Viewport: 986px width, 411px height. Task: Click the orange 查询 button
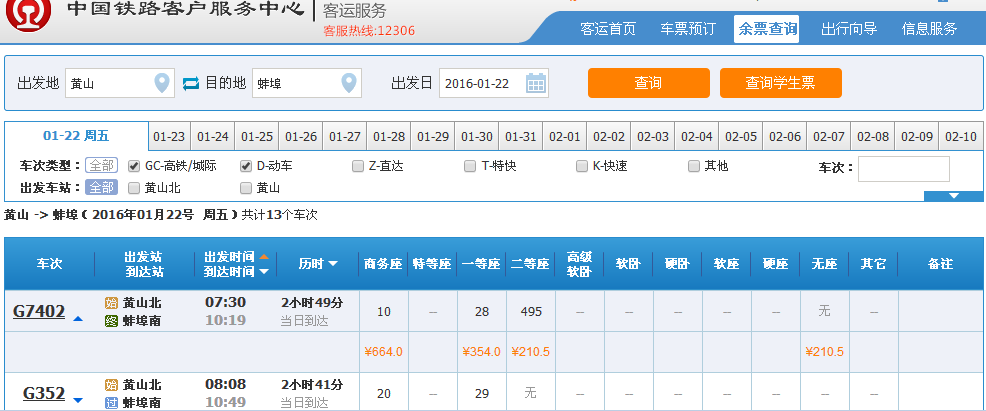click(x=649, y=83)
